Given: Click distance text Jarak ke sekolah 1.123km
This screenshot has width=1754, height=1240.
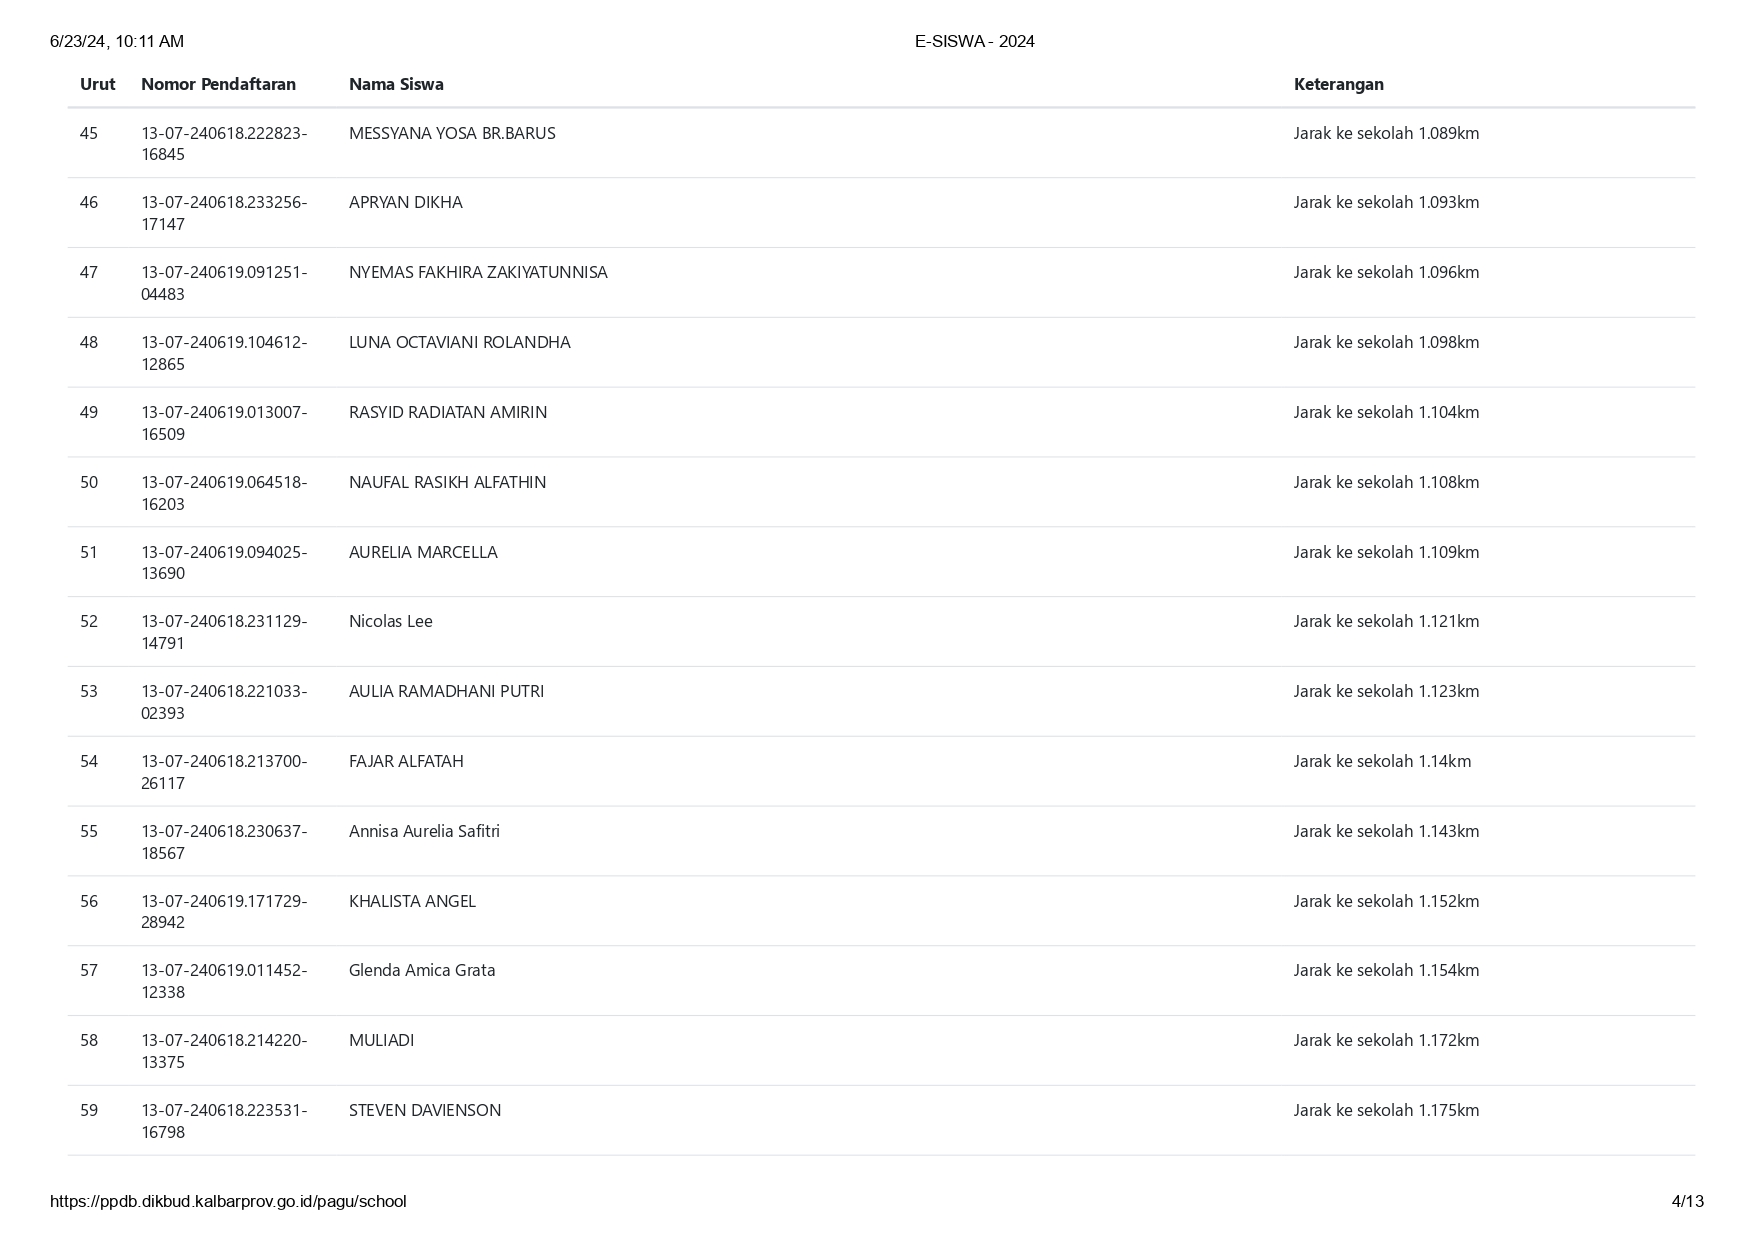Looking at the screenshot, I should 1386,691.
